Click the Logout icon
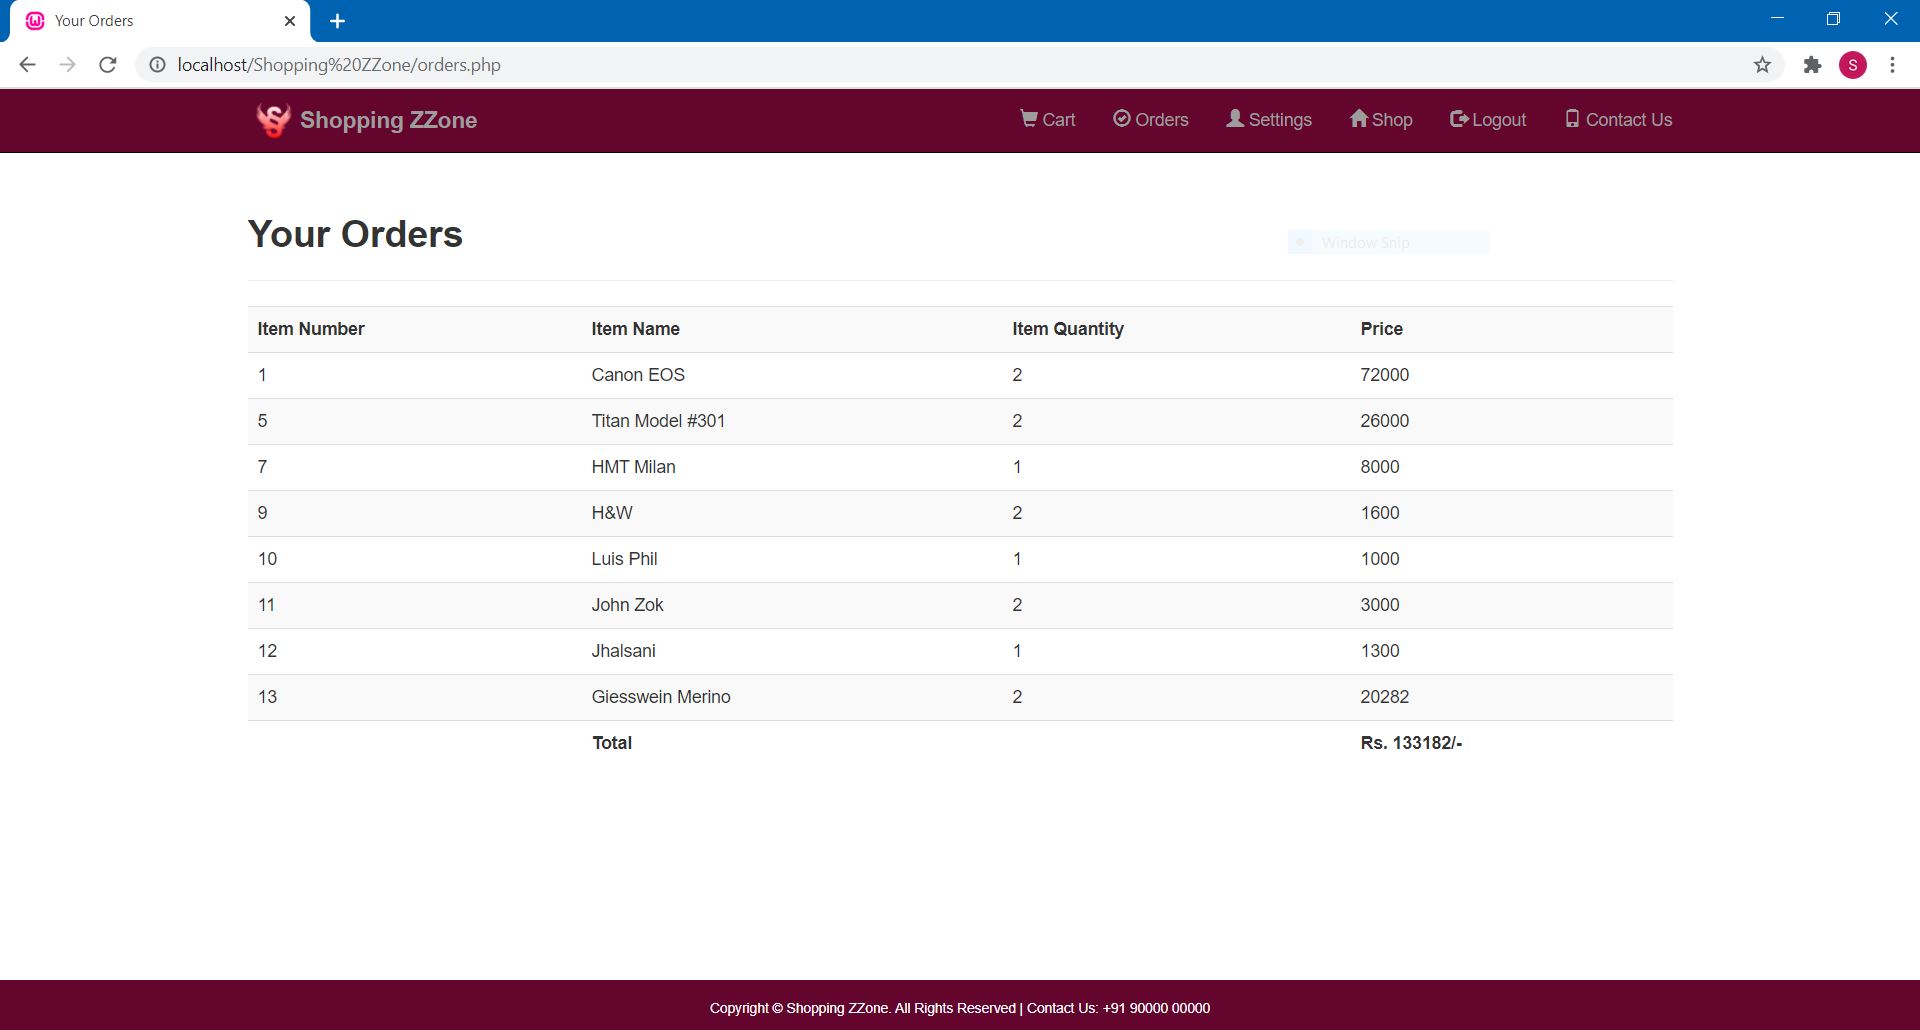This screenshot has height=1030, width=1920. (1458, 120)
